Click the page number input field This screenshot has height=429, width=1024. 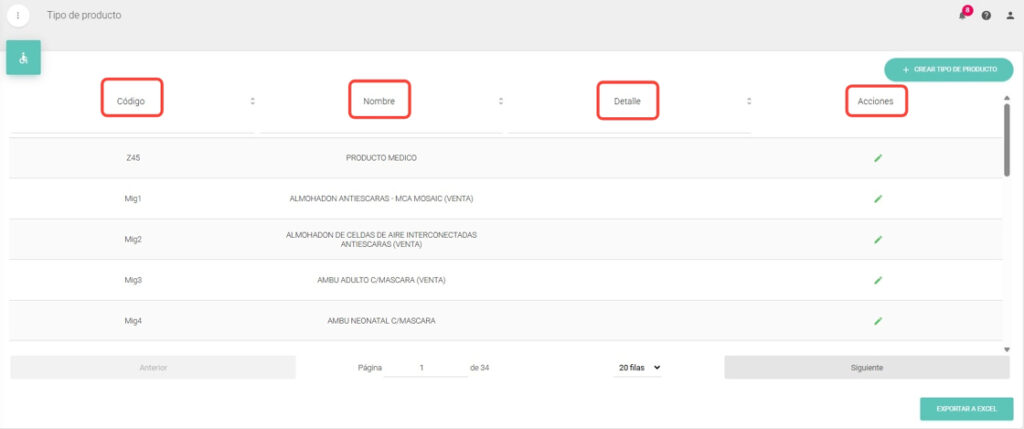point(424,368)
